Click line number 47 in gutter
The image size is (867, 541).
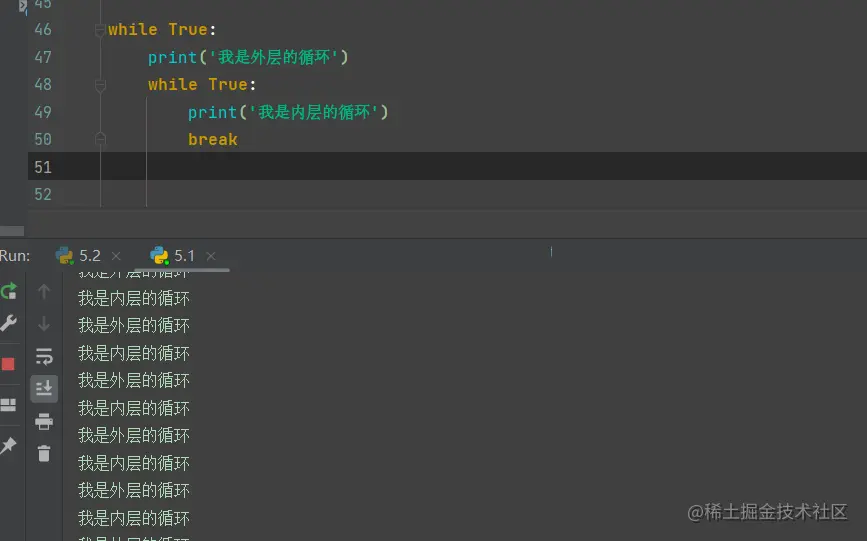(43, 57)
